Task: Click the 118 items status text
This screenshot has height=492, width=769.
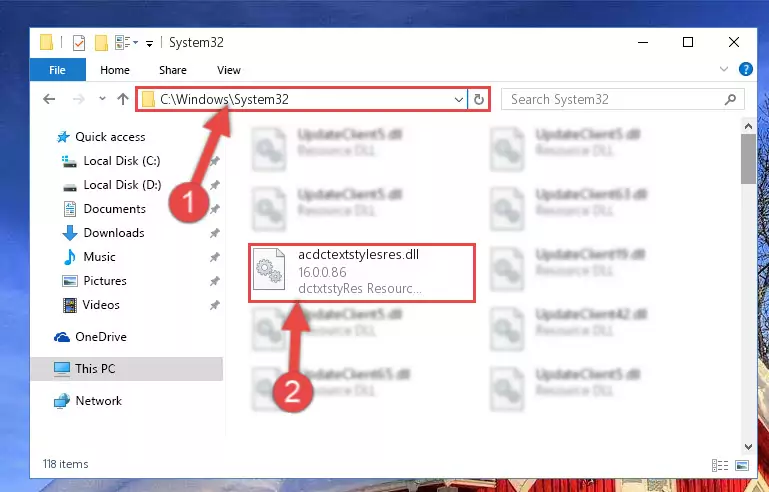Action: pos(65,464)
